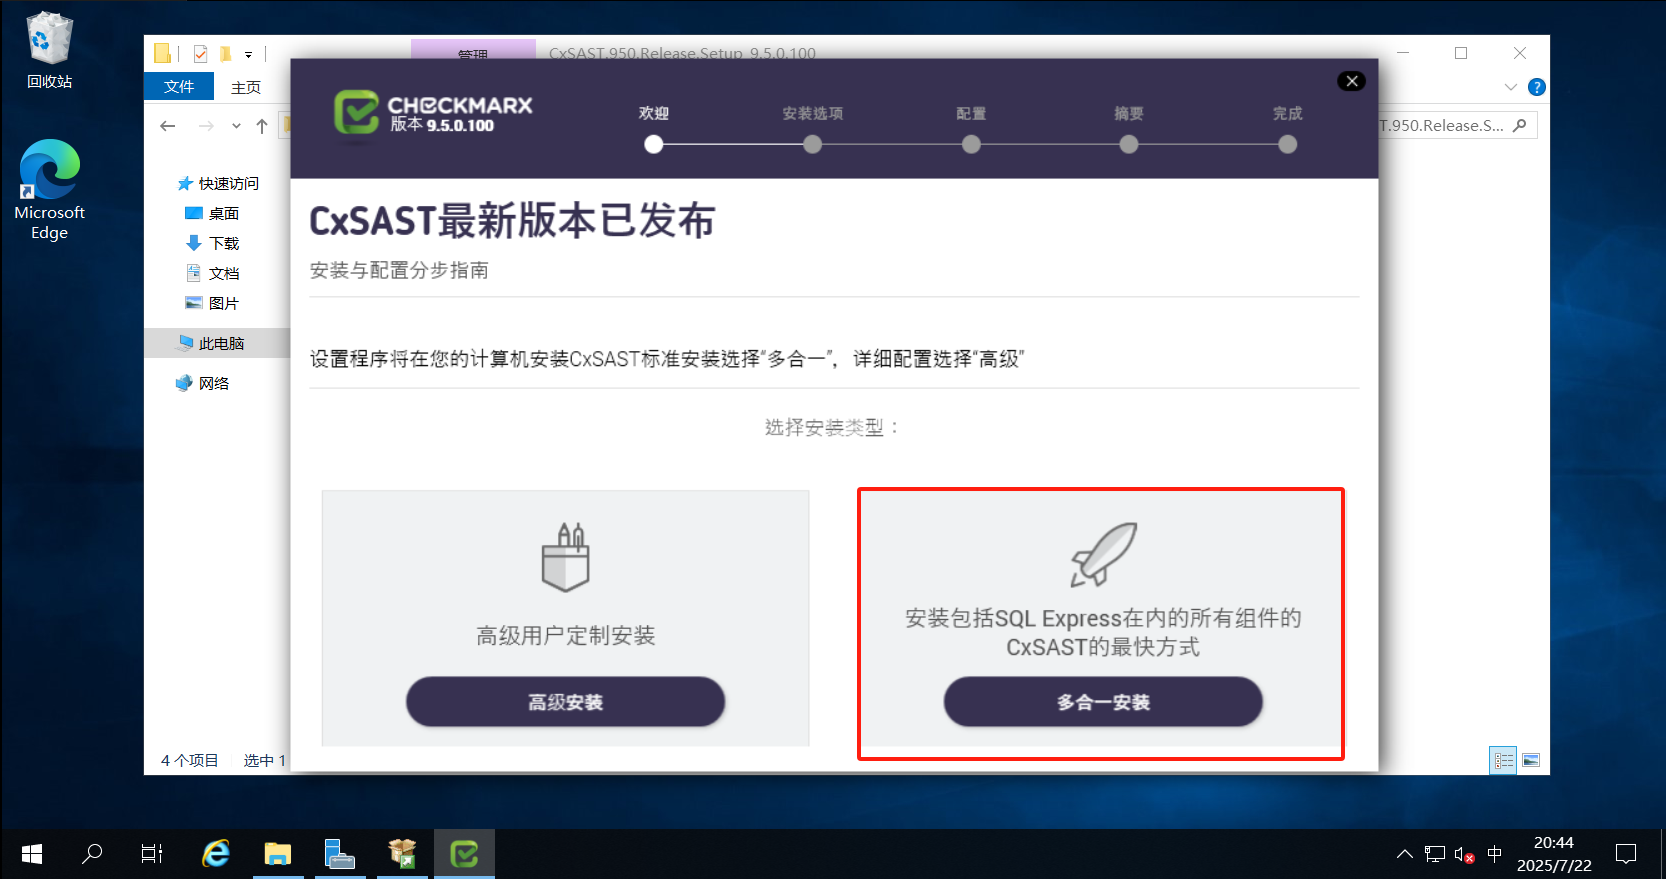1666x879 pixels.
Task: Select the 配置 step marker
Action: tap(971, 144)
